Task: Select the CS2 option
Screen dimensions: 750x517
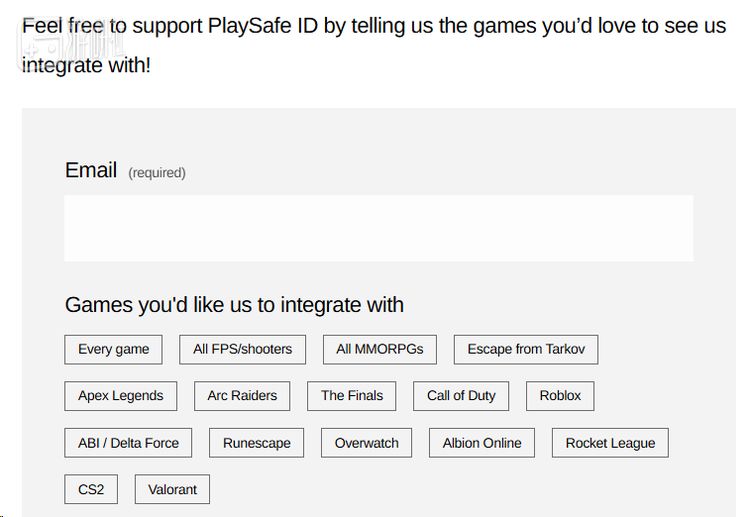Action: pyautogui.click(x=91, y=490)
